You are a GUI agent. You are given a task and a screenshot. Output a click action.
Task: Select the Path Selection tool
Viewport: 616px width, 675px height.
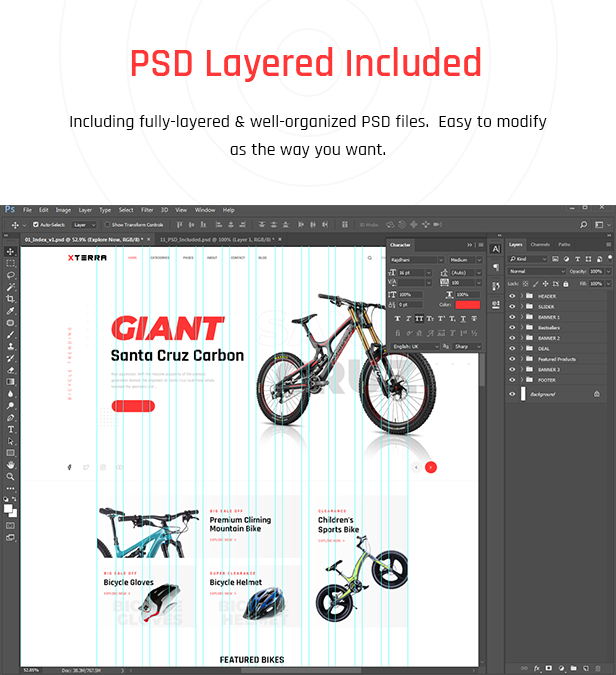pyautogui.click(x=10, y=441)
